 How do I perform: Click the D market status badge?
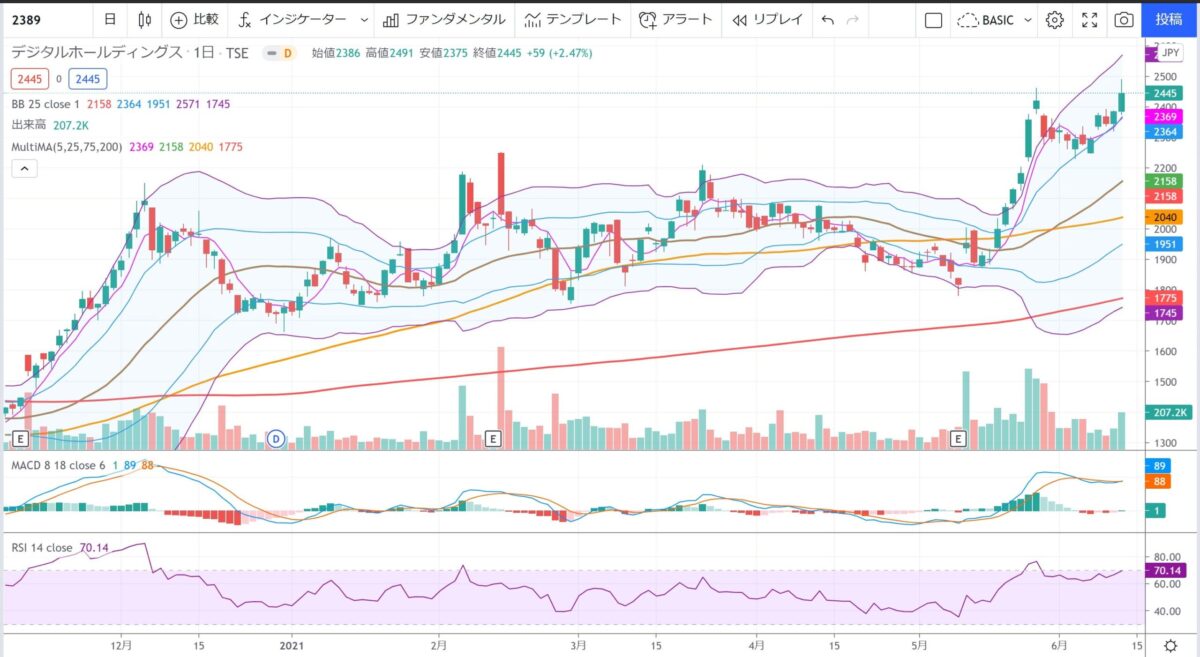coord(287,53)
